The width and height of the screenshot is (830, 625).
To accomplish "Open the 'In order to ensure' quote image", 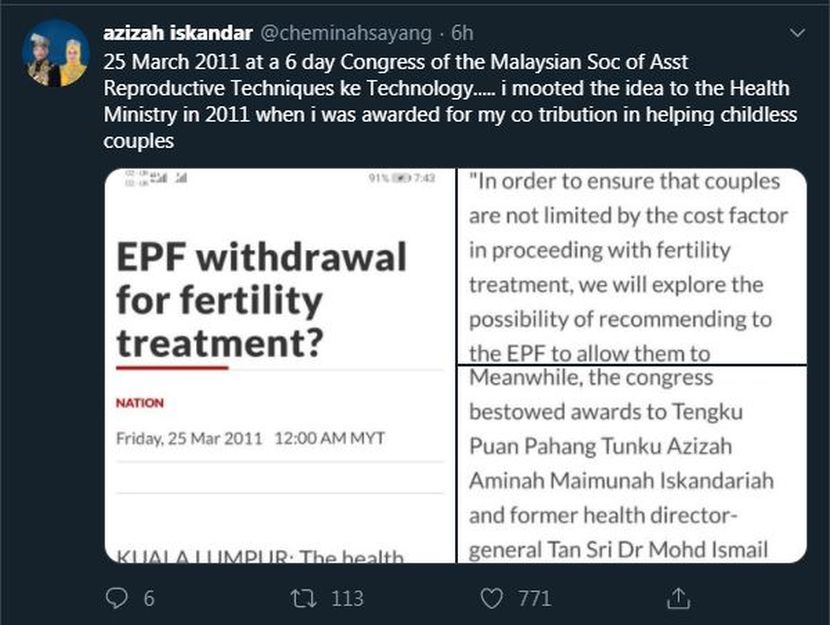I will coord(632,266).
